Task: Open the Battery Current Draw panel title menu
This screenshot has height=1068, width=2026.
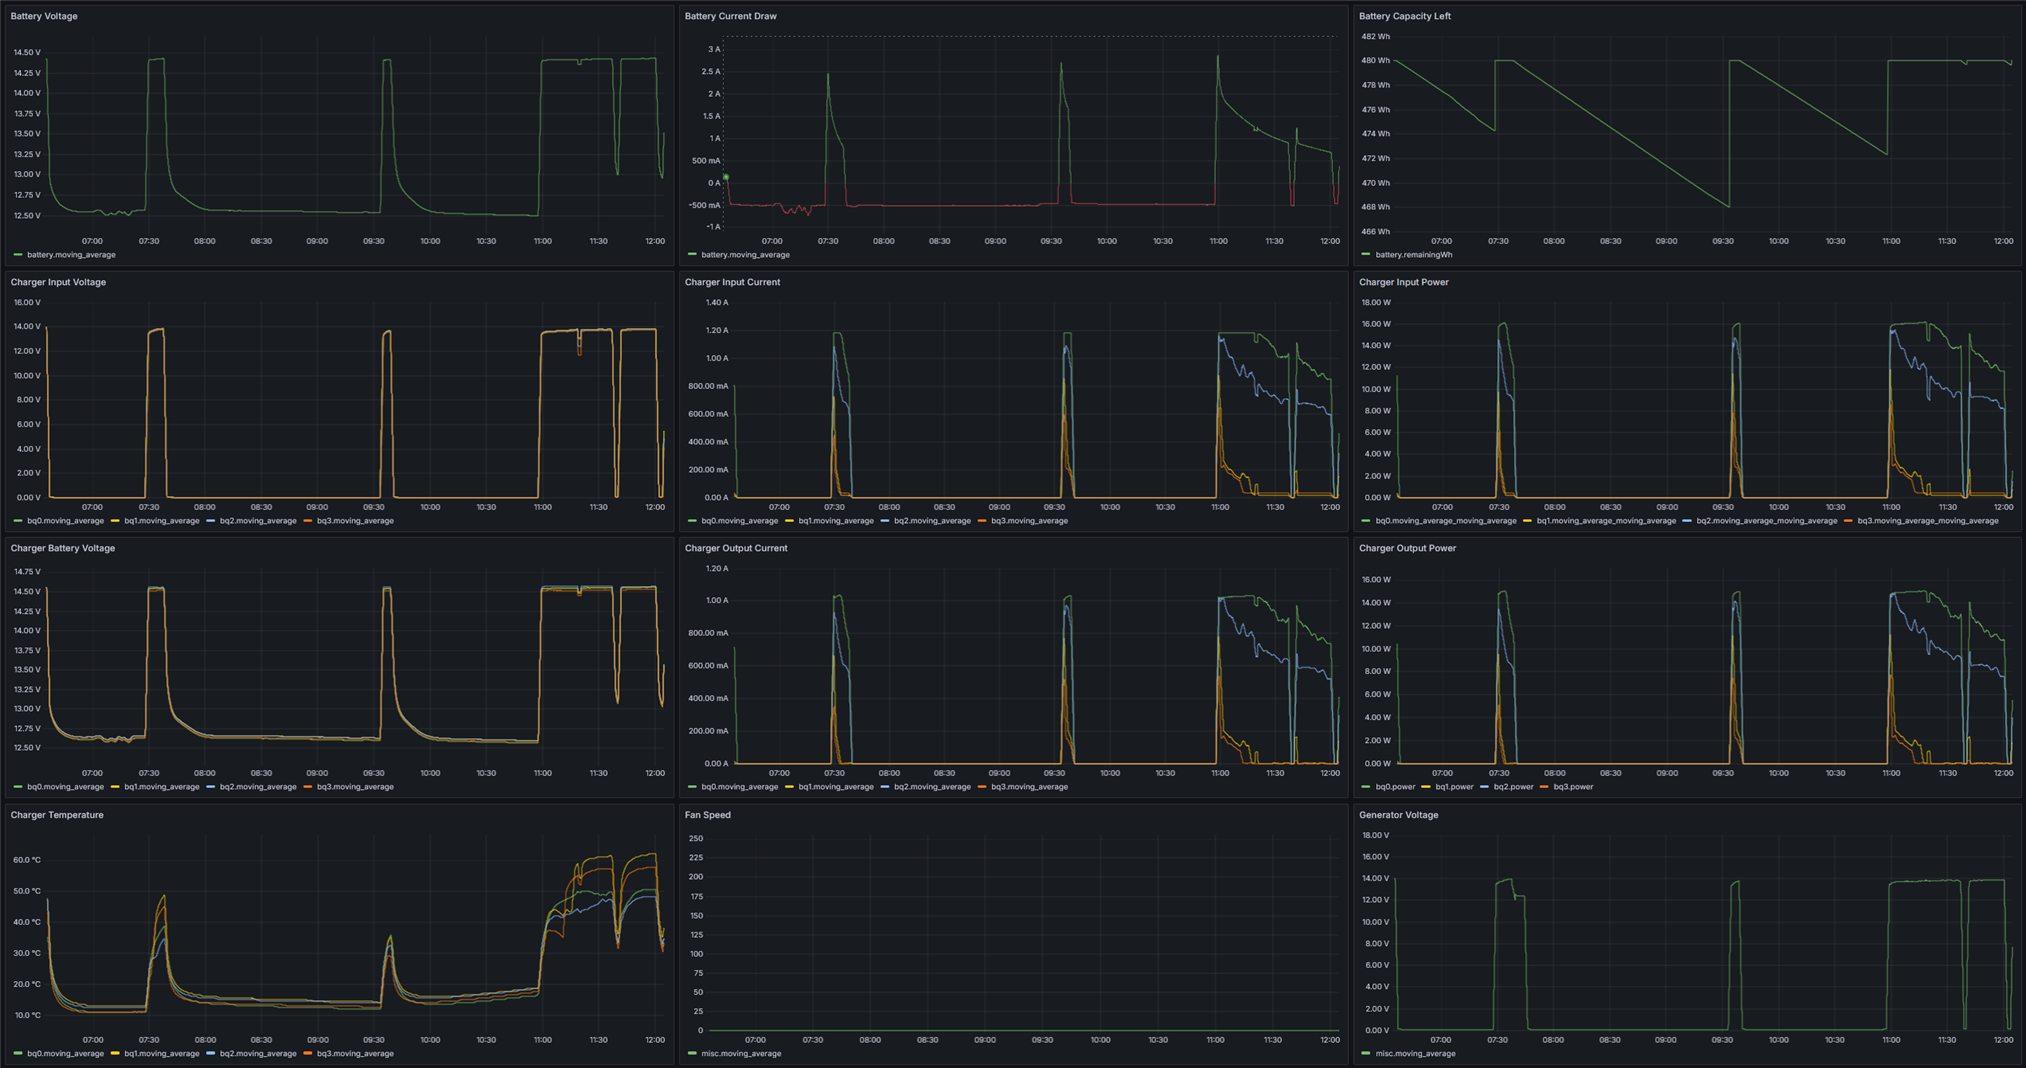Action: (x=730, y=16)
